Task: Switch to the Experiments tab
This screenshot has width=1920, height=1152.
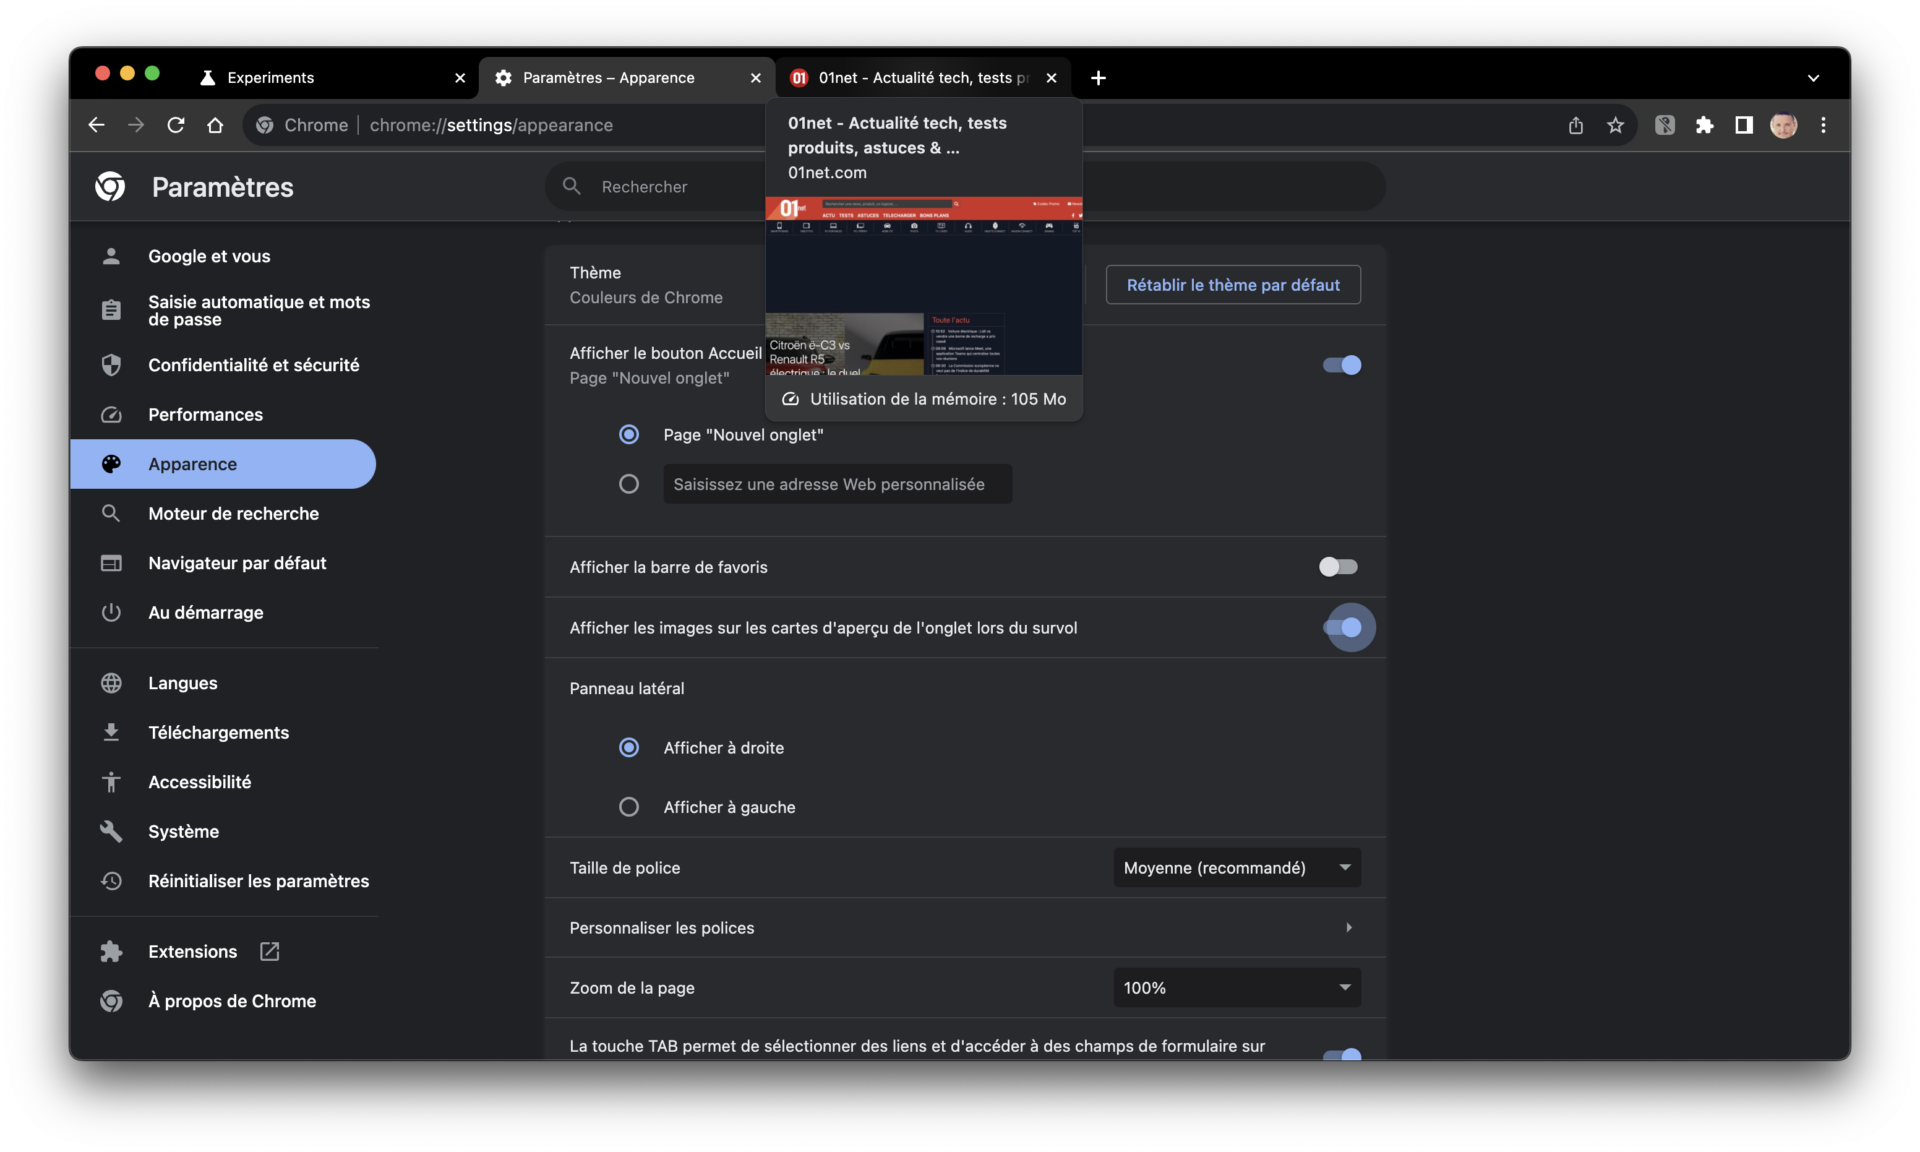Action: pyautogui.click(x=270, y=78)
